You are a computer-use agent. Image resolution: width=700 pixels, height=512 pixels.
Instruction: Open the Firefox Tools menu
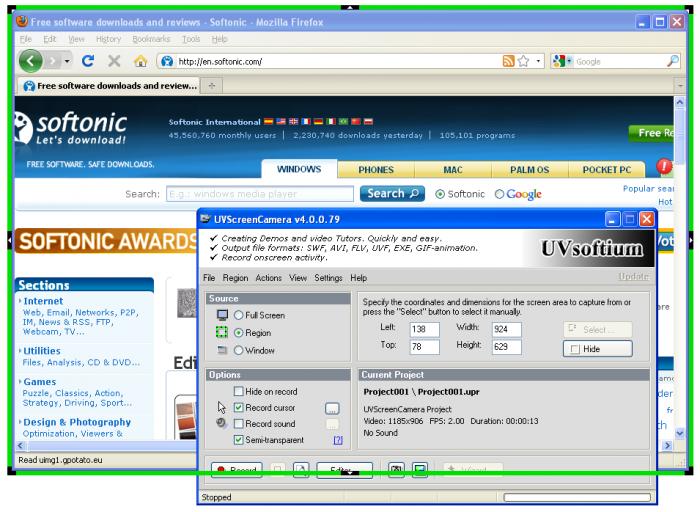191,39
